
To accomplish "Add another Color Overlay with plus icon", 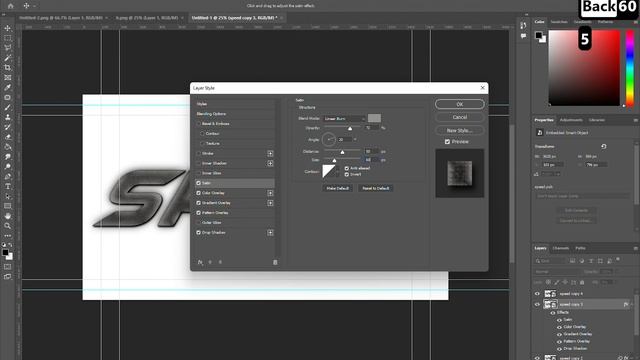I will tap(270, 193).
